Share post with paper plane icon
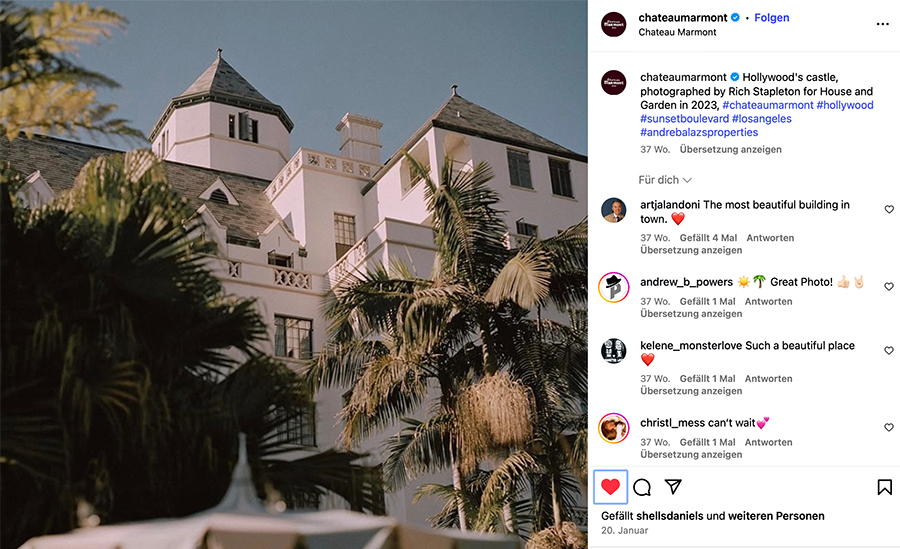 [673, 487]
